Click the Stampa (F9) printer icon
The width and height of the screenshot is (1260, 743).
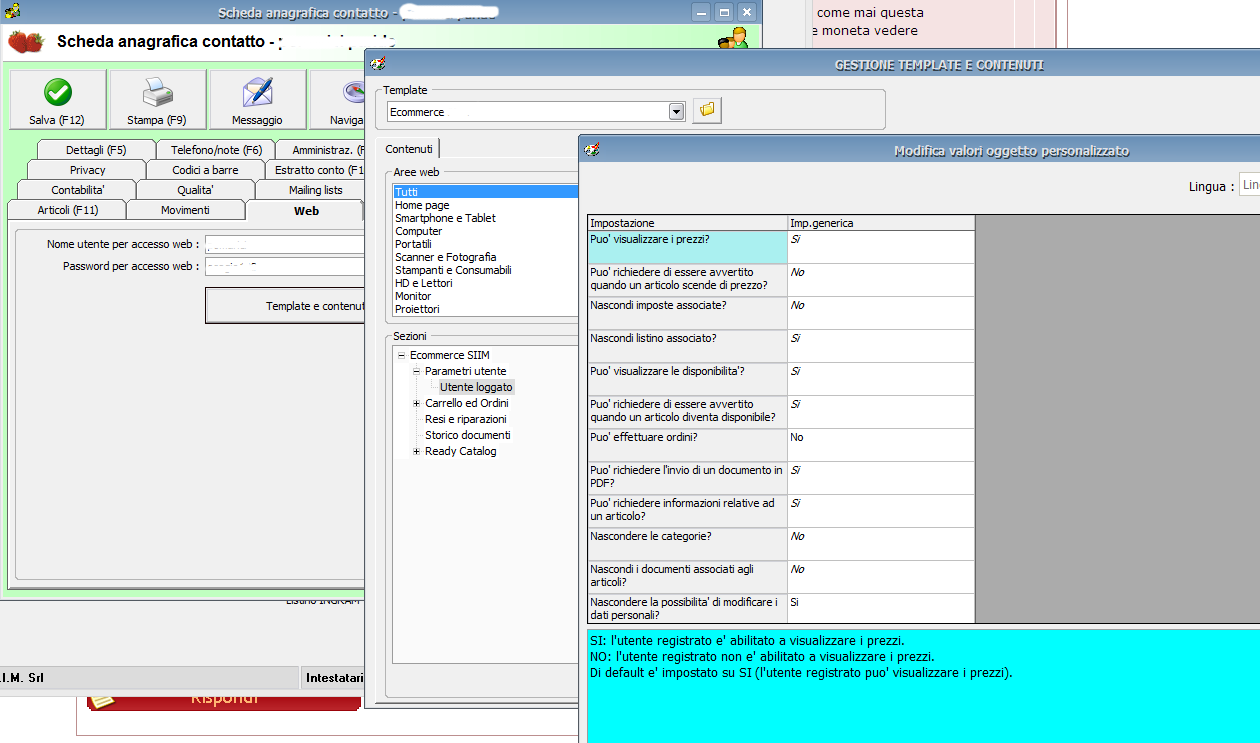[x=157, y=94]
